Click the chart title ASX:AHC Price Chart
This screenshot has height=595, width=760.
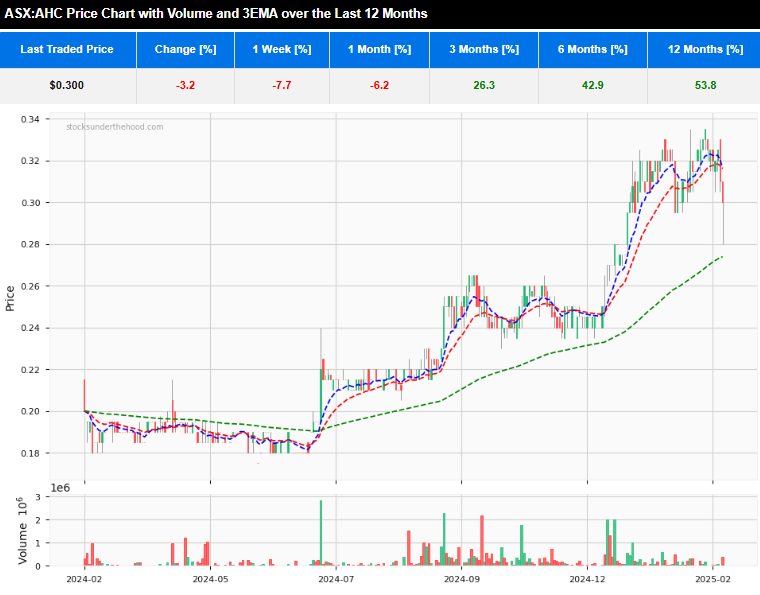(x=216, y=14)
